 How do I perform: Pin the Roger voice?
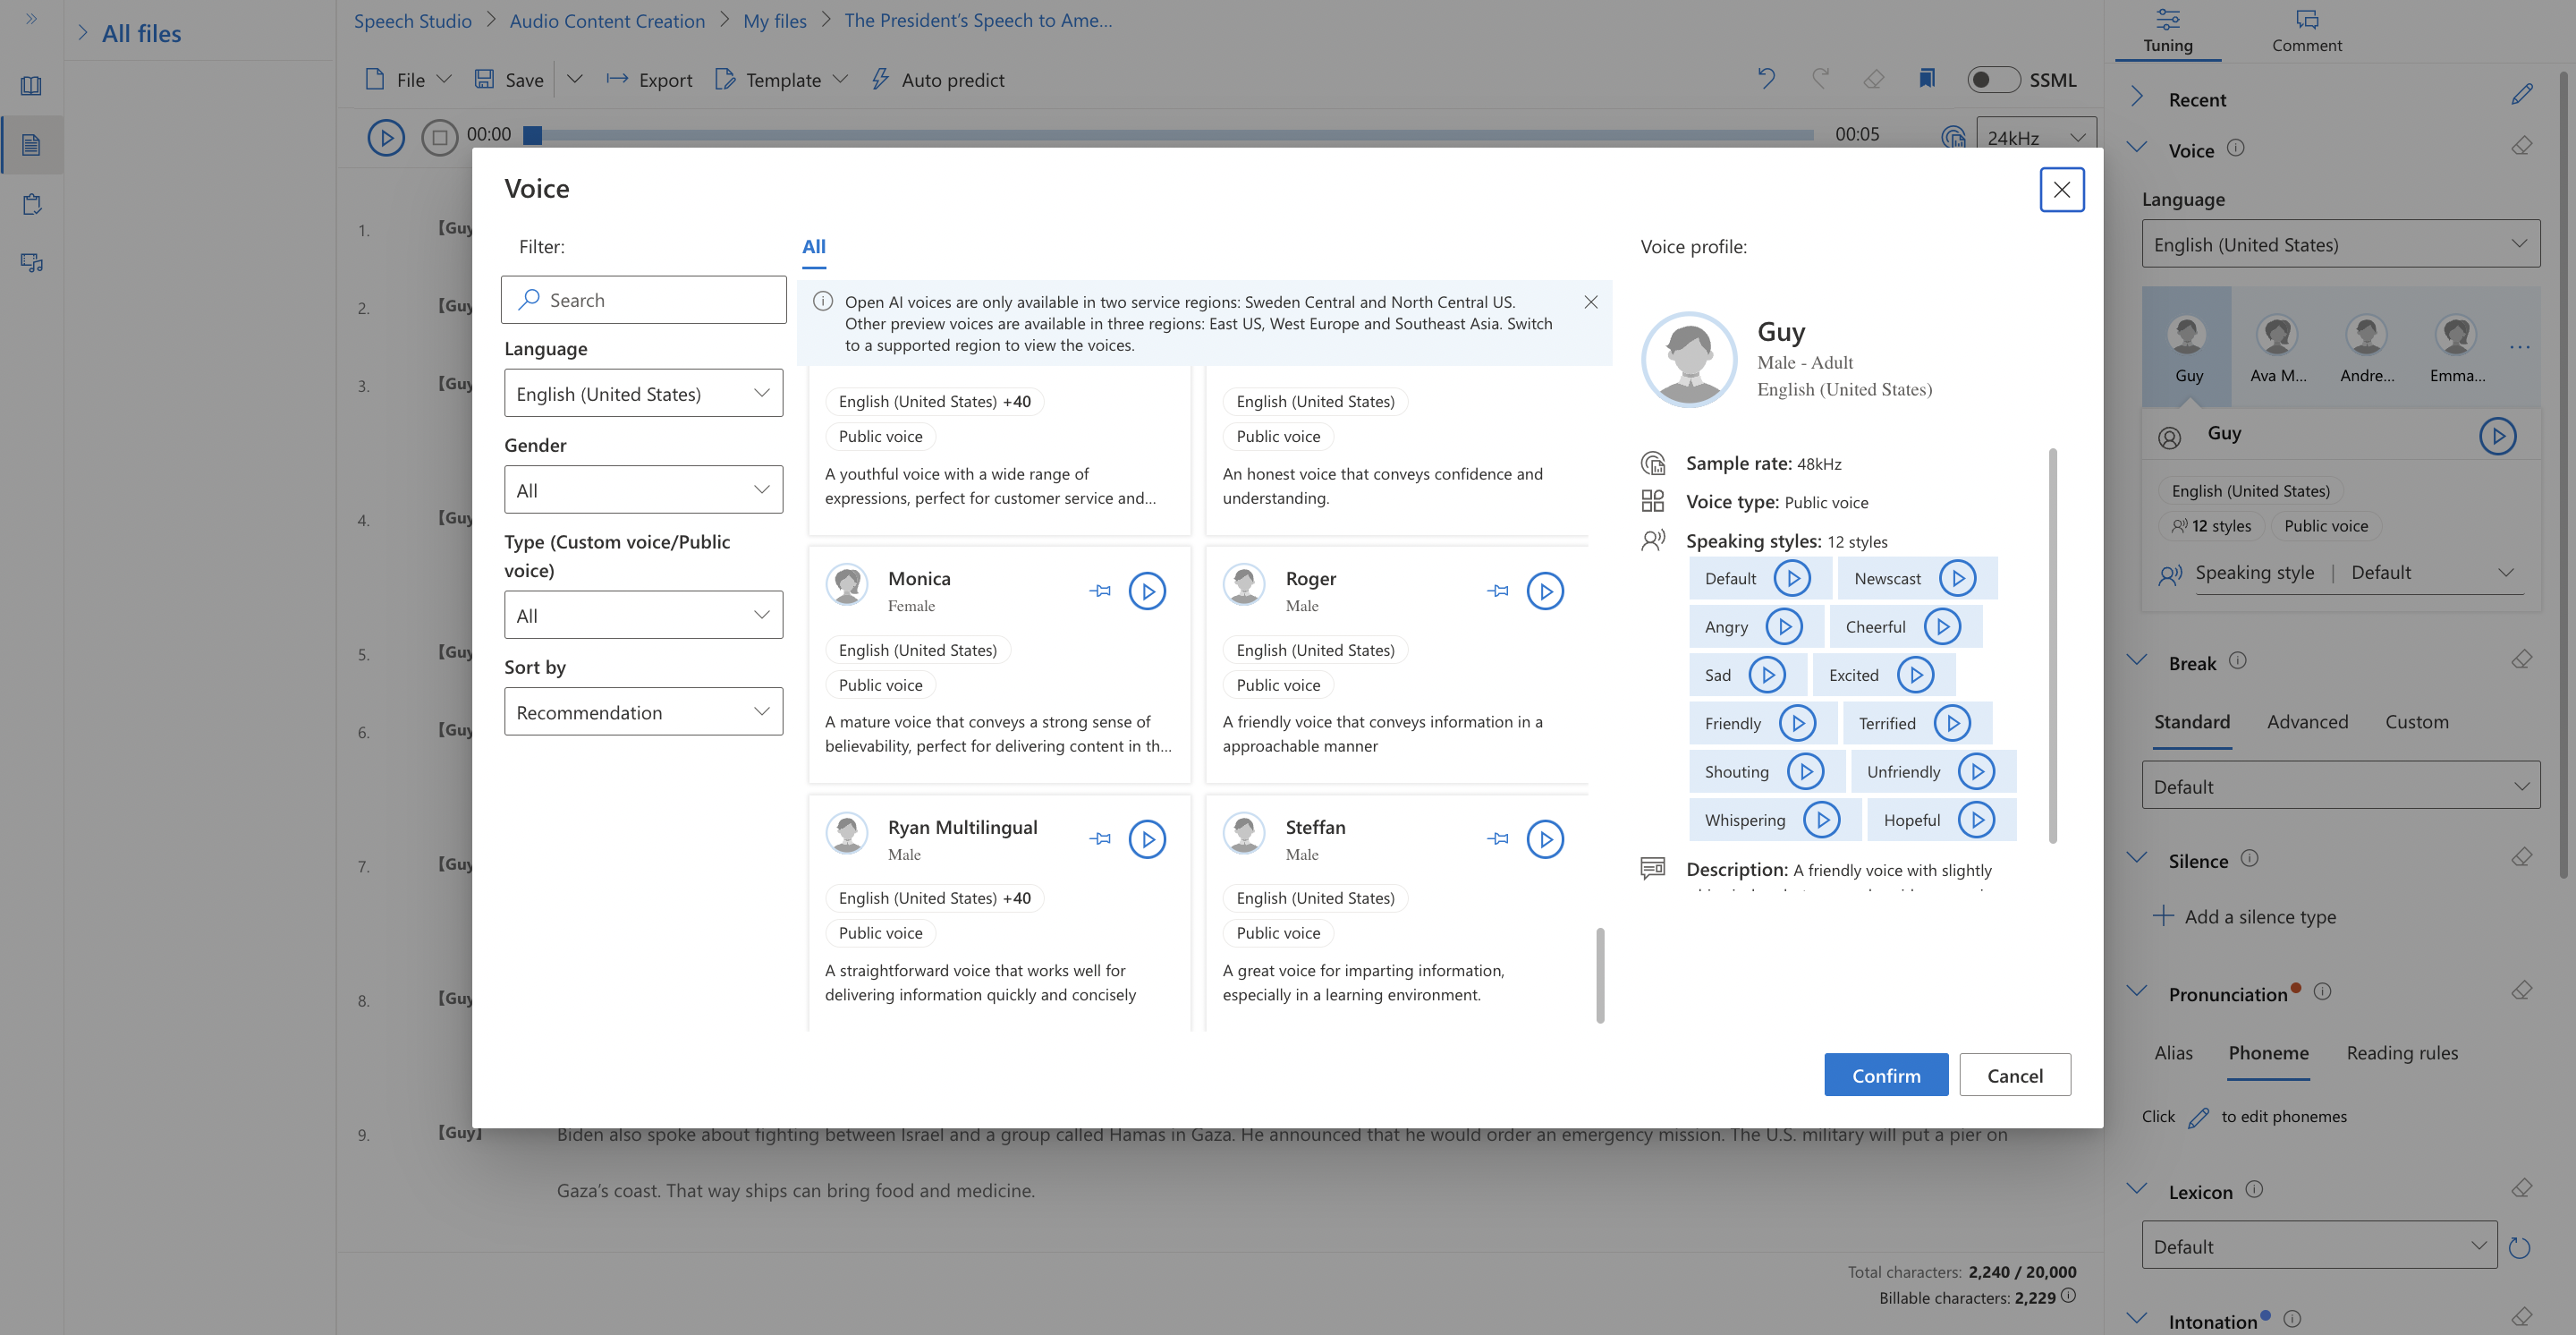pyautogui.click(x=1498, y=591)
